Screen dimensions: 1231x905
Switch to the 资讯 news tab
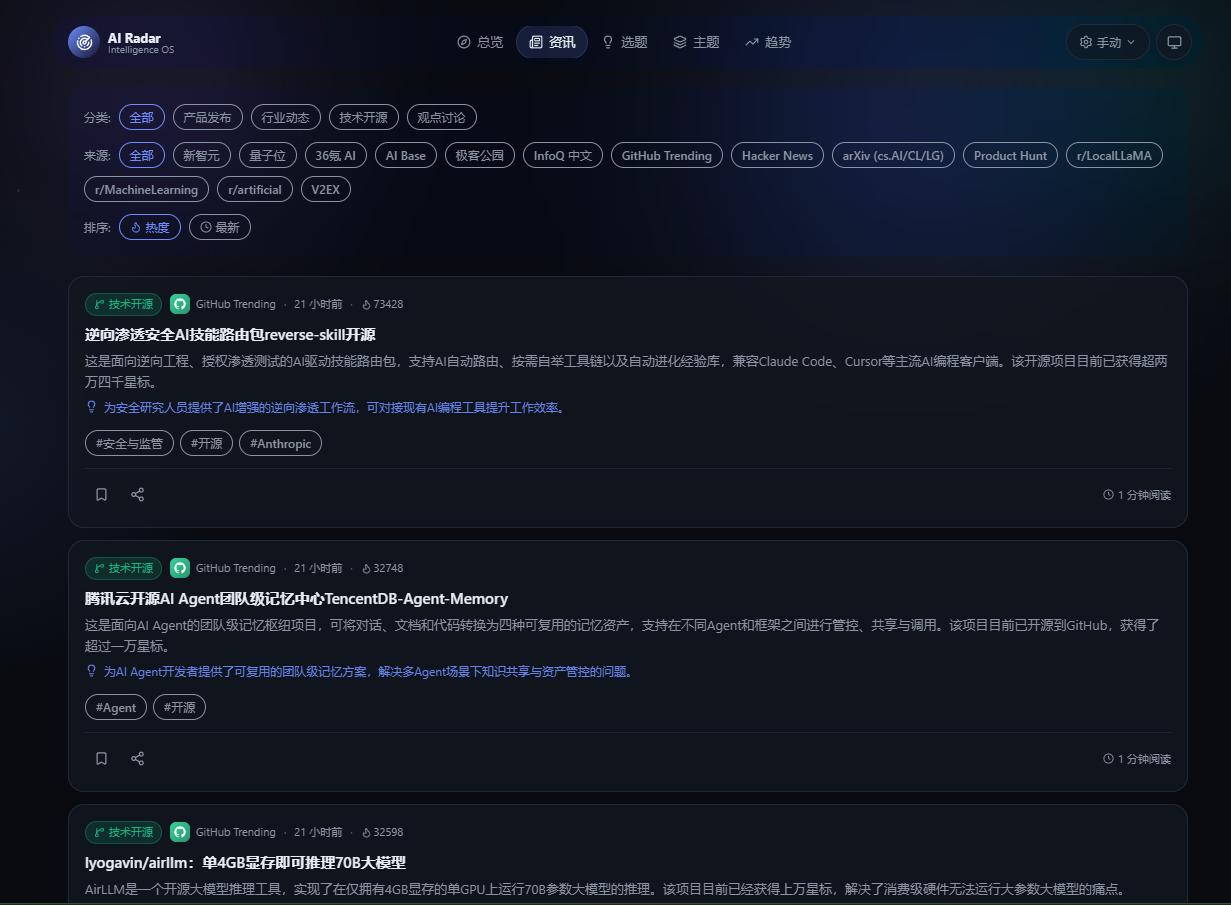552,42
